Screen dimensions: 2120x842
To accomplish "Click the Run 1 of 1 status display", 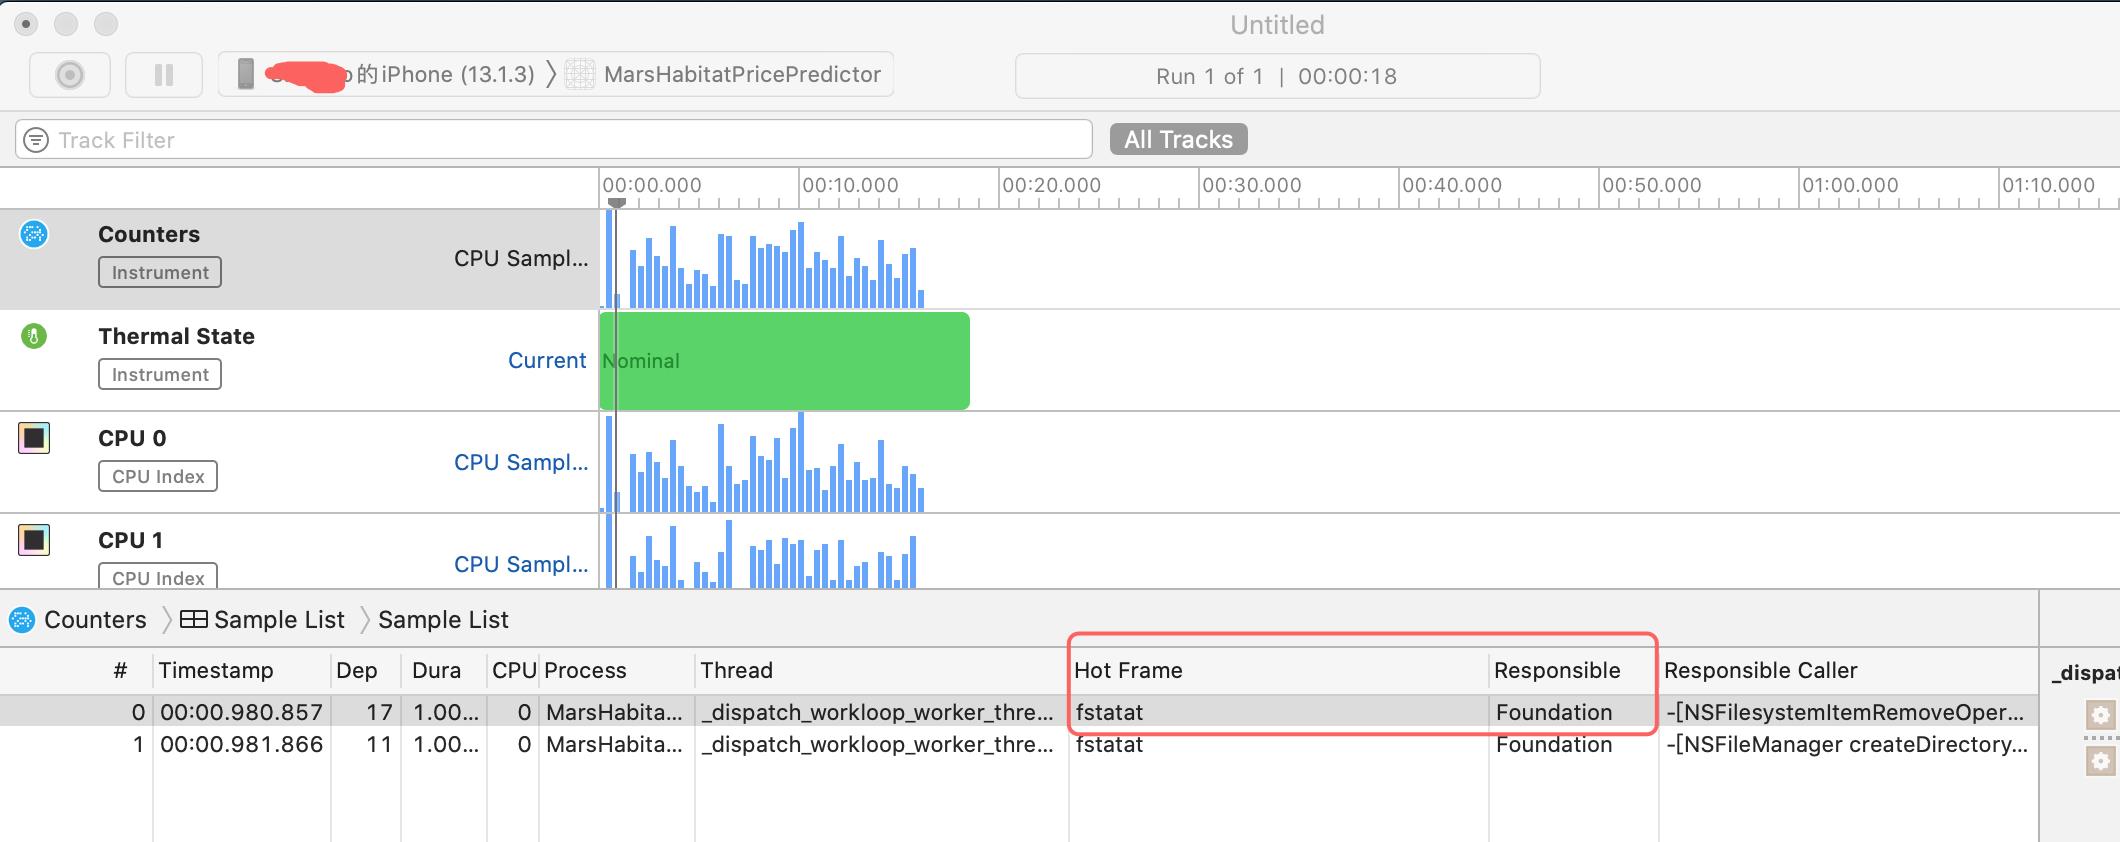I will click(x=1277, y=76).
